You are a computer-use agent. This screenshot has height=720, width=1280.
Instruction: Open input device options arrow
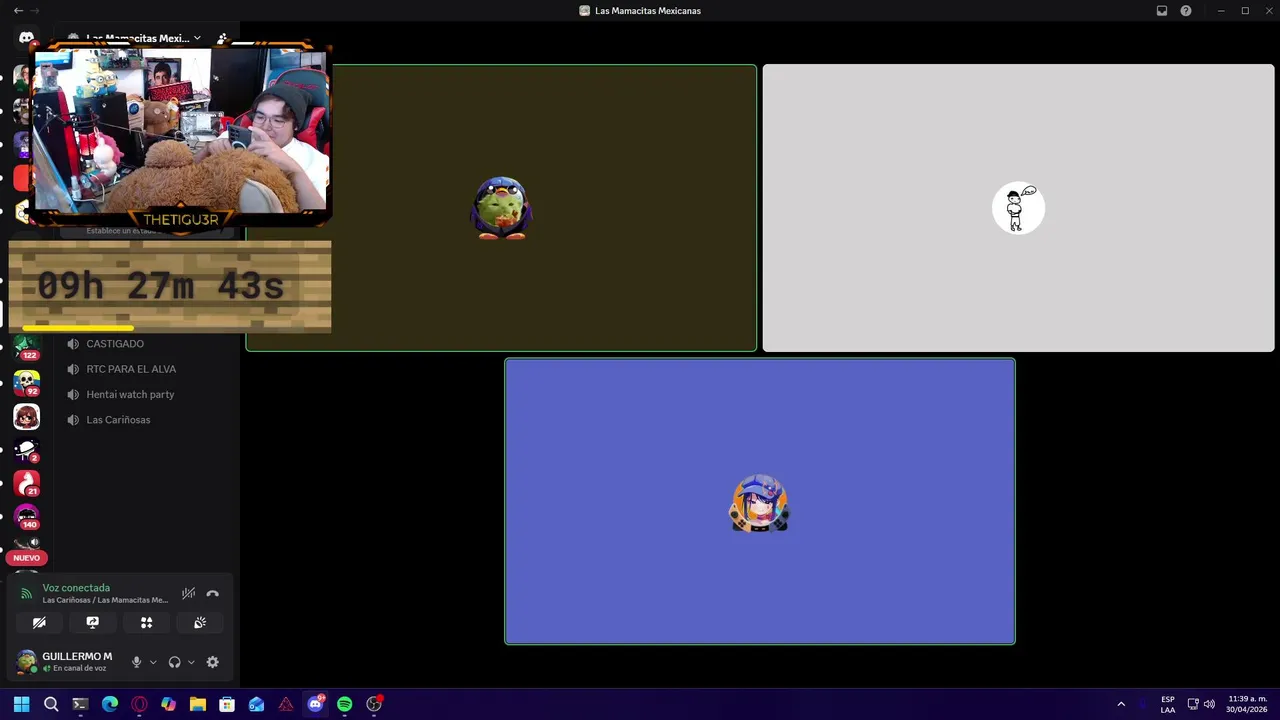tap(153, 662)
